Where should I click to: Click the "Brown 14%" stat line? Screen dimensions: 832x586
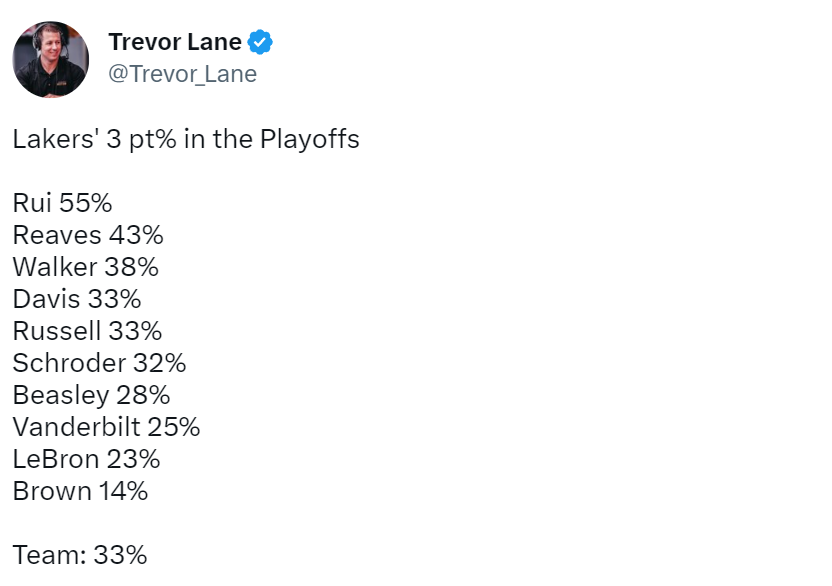(x=80, y=491)
